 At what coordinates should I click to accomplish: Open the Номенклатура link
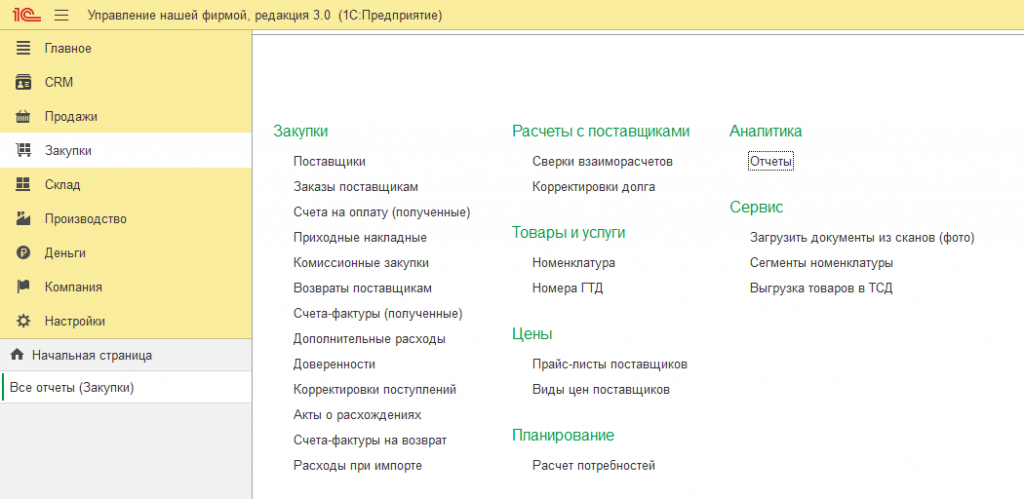coord(574,263)
